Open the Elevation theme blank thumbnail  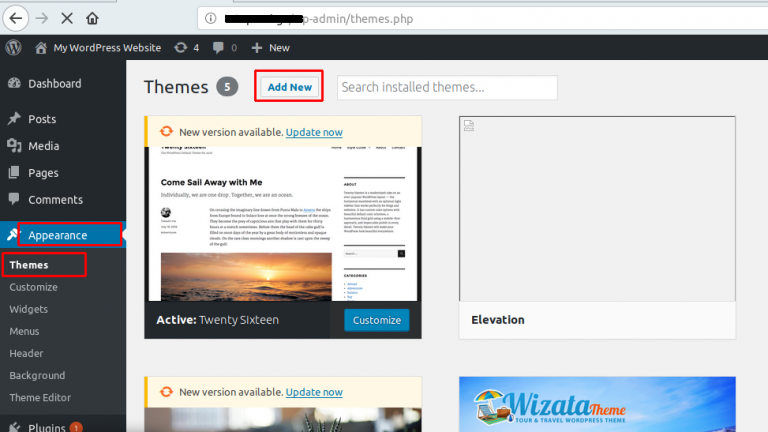tap(597, 209)
